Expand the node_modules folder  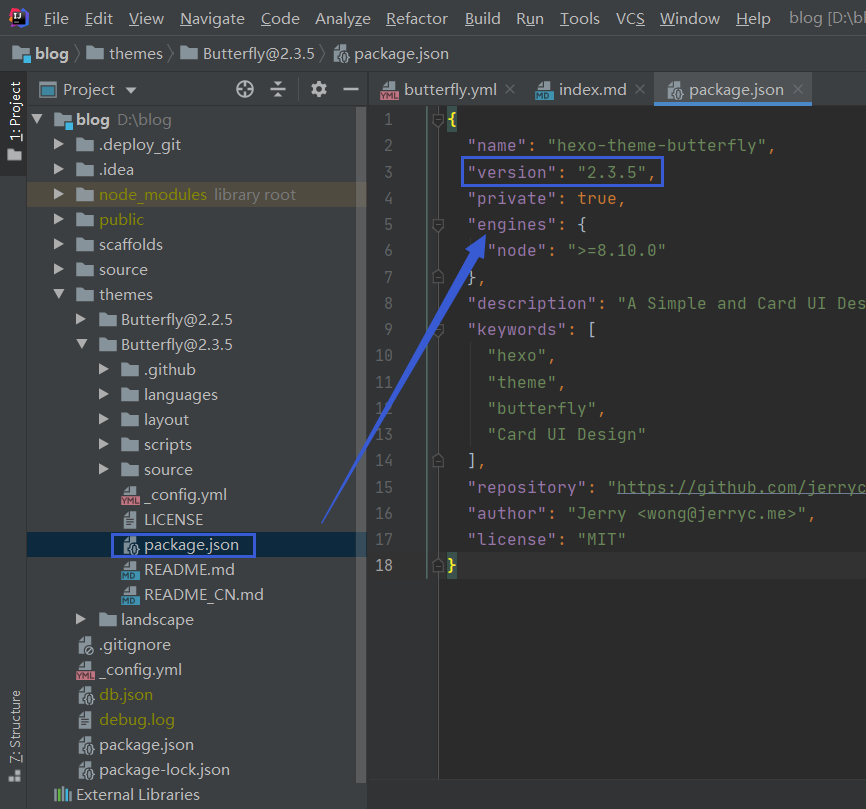point(59,194)
